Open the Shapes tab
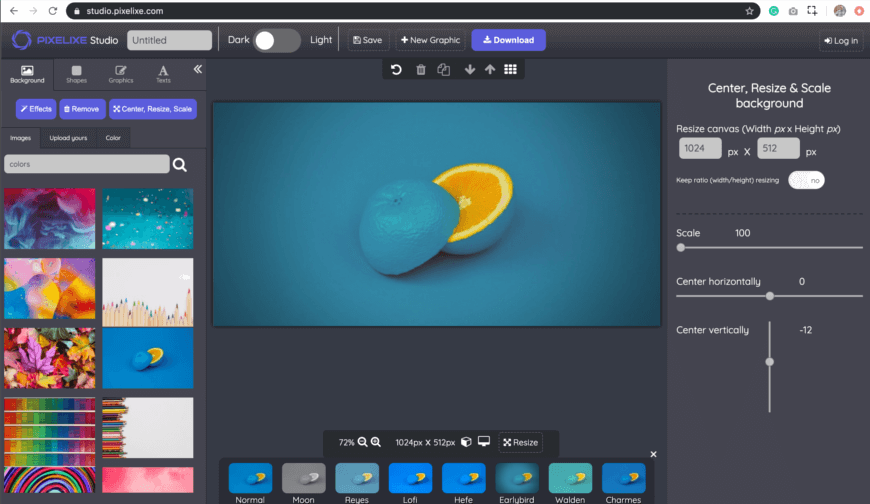870x504 pixels. click(76, 74)
